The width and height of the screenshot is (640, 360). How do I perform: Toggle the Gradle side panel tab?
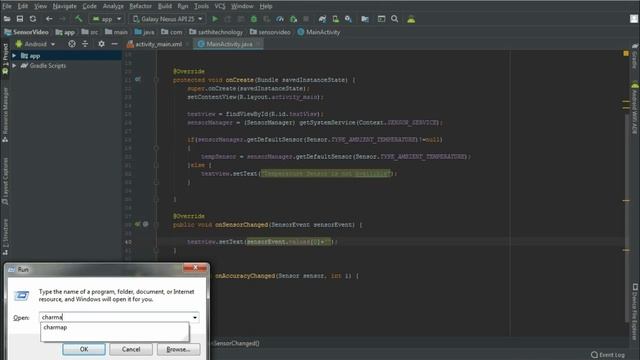[x=635, y=56]
